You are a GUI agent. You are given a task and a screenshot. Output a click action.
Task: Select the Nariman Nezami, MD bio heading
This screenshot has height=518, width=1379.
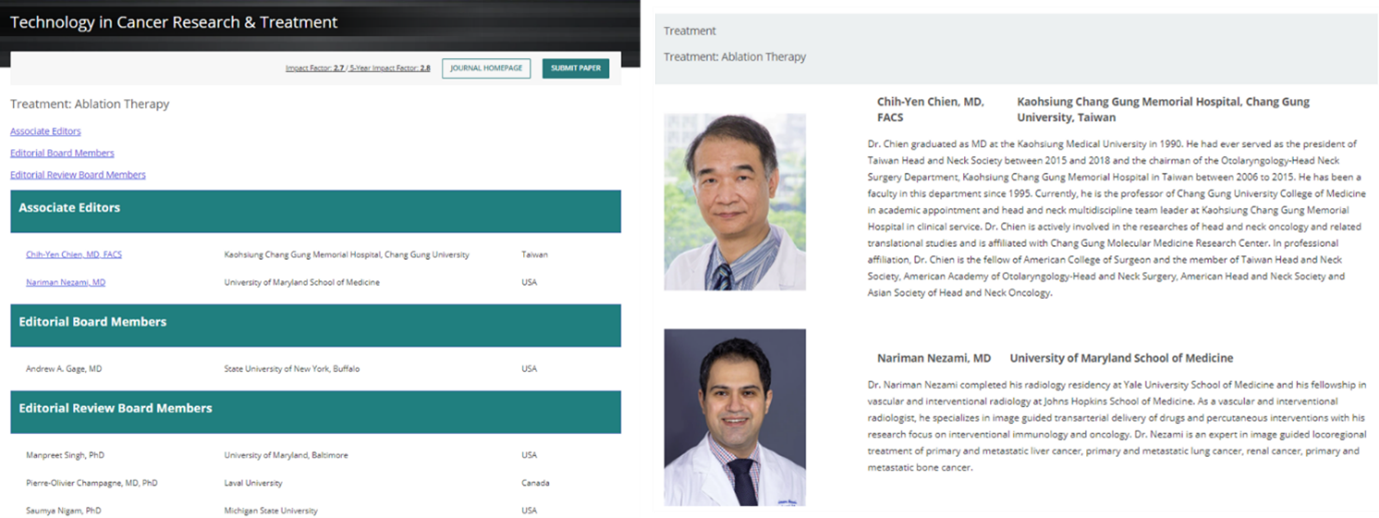click(x=934, y=358)
